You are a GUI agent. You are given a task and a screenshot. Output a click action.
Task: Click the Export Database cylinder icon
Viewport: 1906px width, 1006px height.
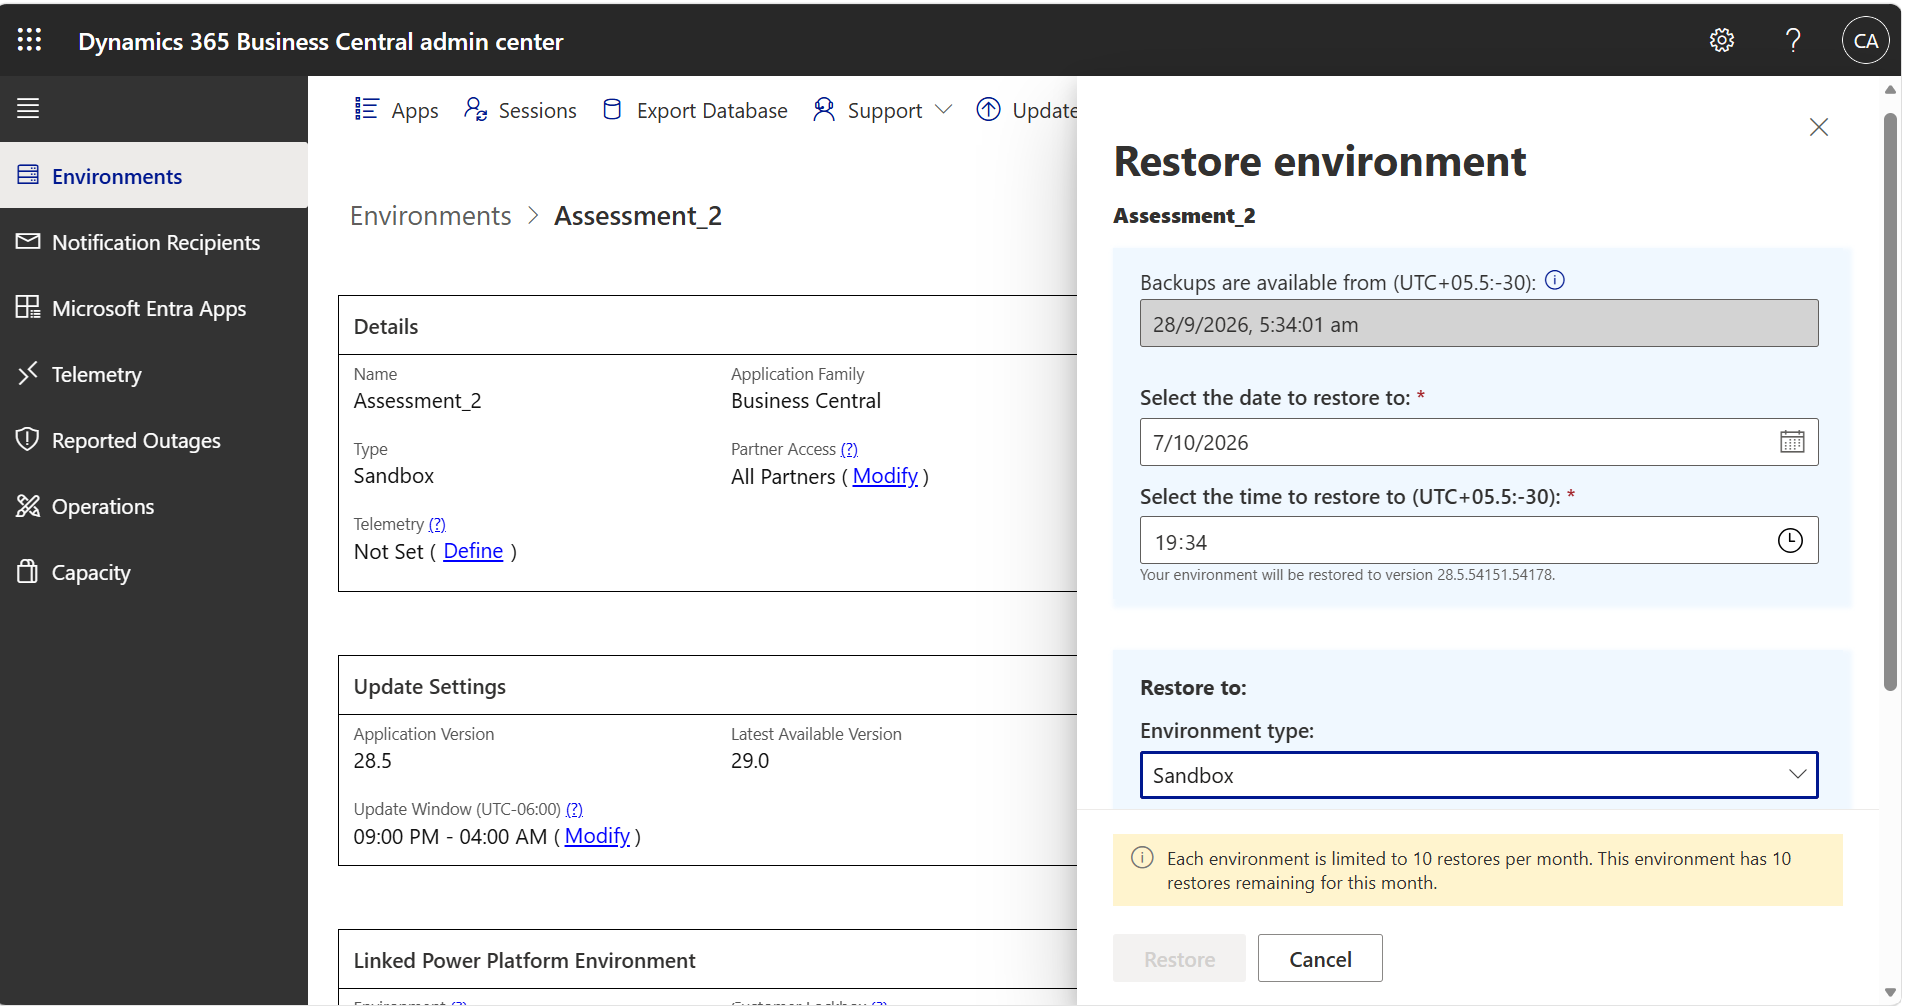[x=612, y=109]
